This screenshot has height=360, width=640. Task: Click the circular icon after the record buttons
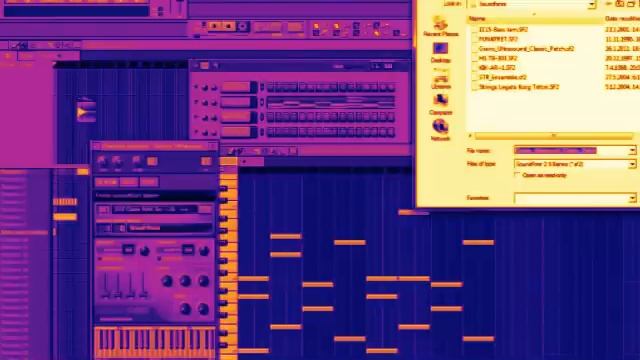(x=242, y=27)
